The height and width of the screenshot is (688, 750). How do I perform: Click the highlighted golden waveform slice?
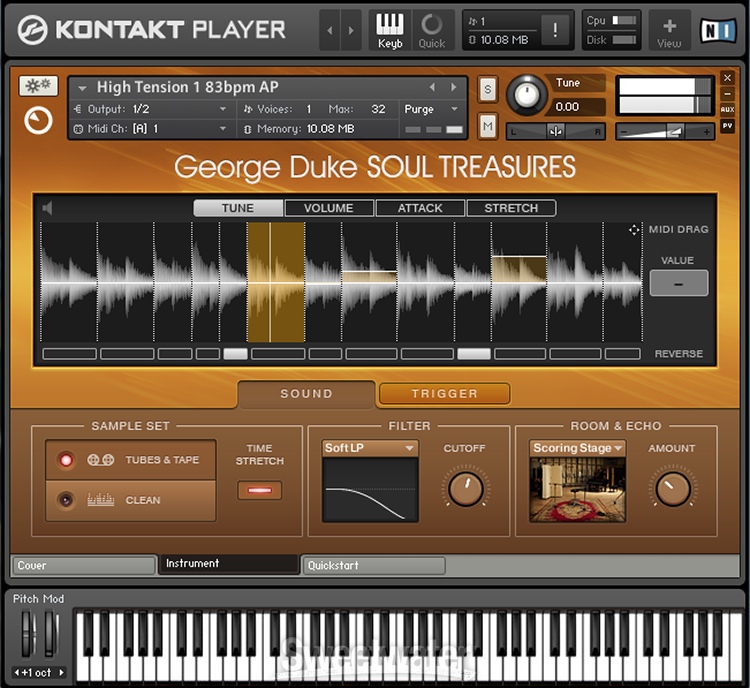(276, 282)
